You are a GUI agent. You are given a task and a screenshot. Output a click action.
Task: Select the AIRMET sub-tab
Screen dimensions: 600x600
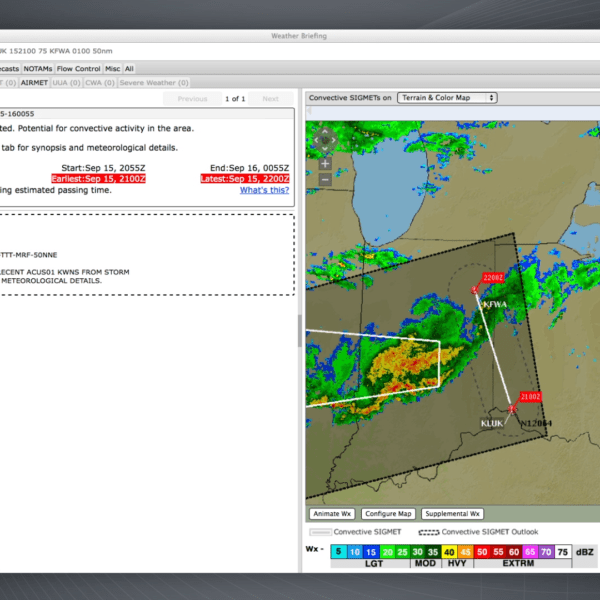[34, 83]
